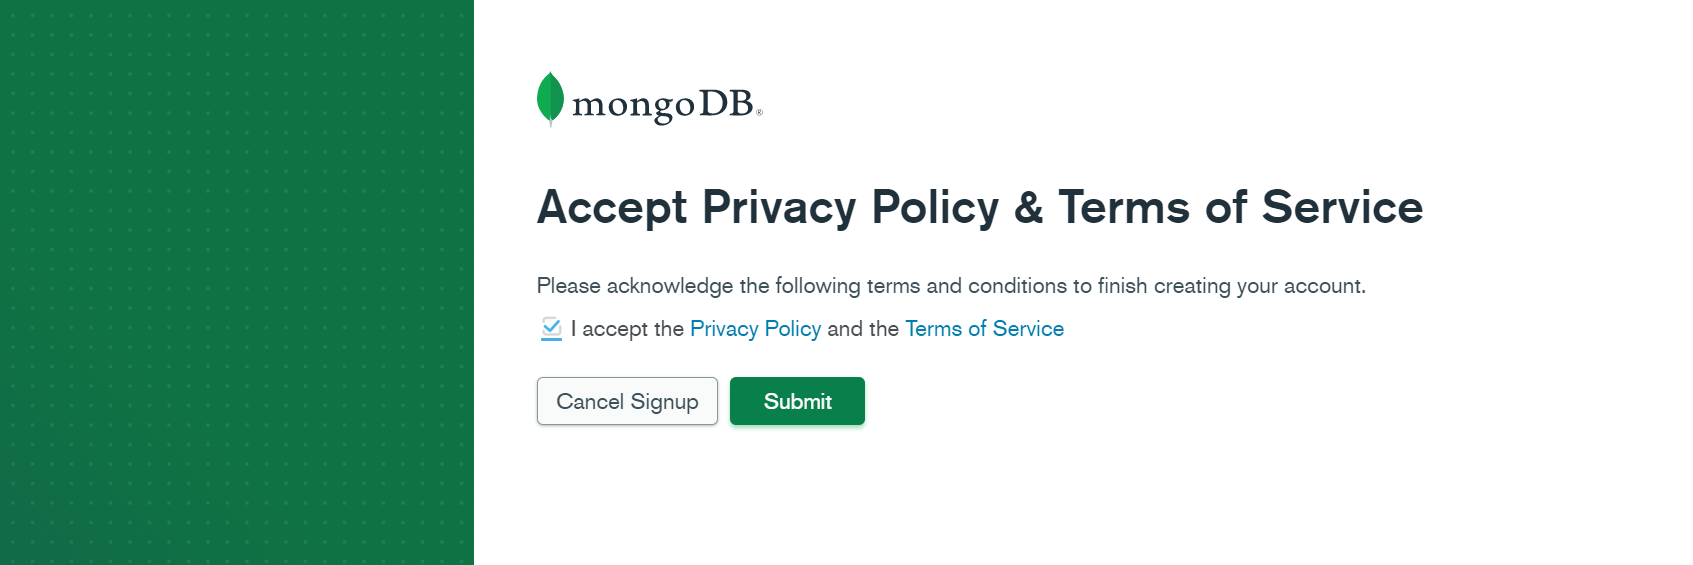1693x565 pixels.
Task: View MongoDB's Privacy Policy
Action: point(755,329)
